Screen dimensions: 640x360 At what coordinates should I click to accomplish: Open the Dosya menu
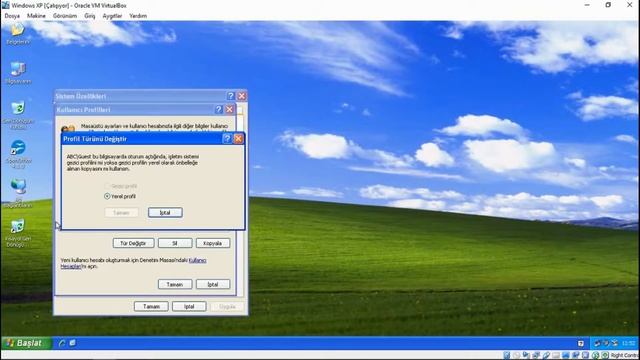[x=12, y=16]
